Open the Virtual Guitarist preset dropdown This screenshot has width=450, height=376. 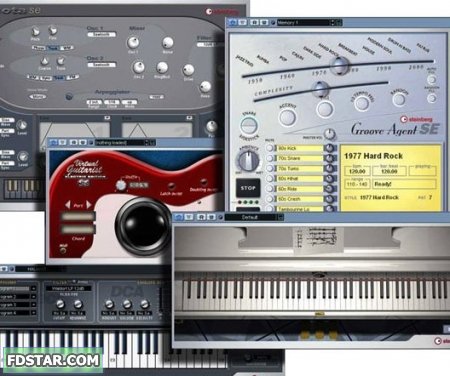tap(121, 143)
